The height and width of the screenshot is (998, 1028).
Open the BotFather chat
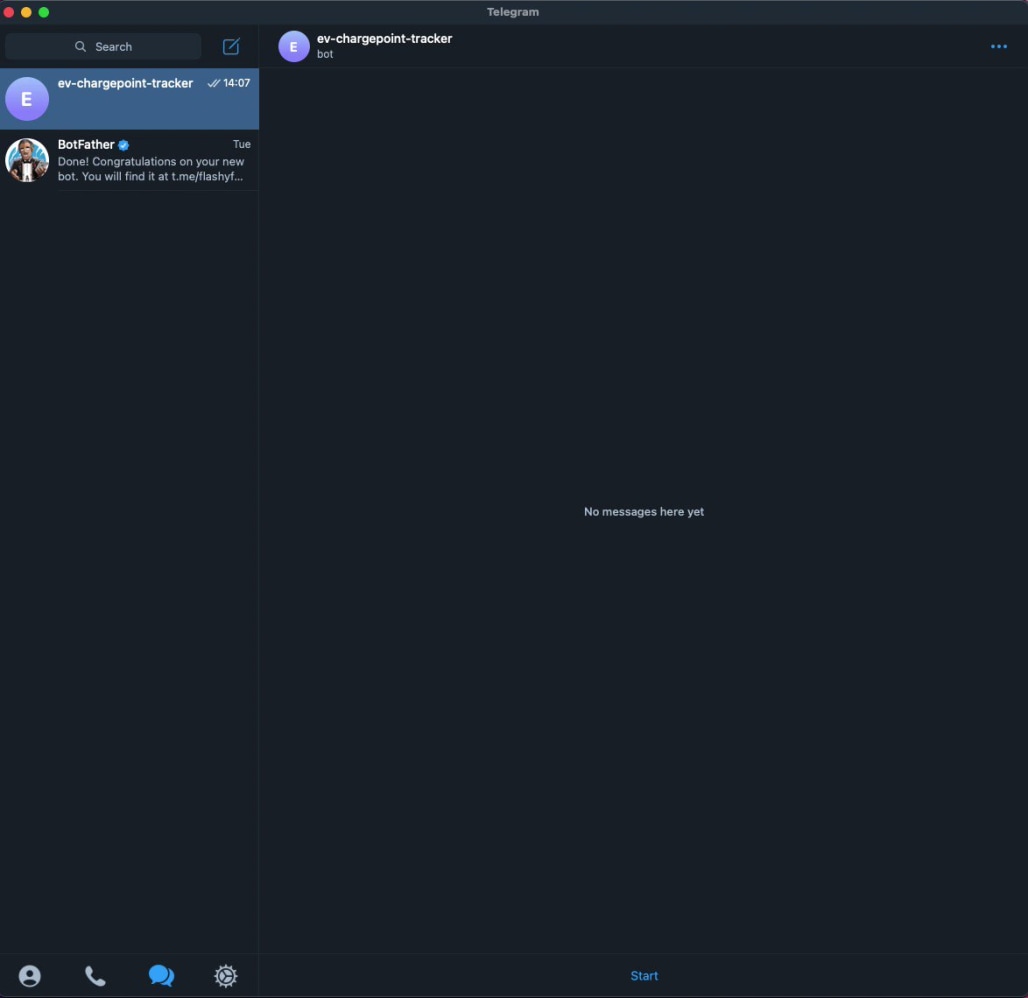129,160
